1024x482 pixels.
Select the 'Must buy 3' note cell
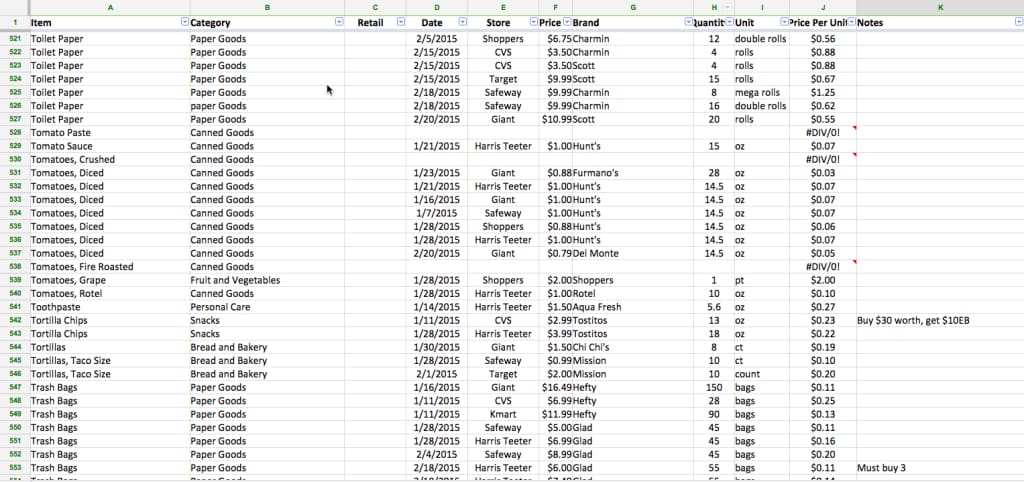tap(940, 468)
